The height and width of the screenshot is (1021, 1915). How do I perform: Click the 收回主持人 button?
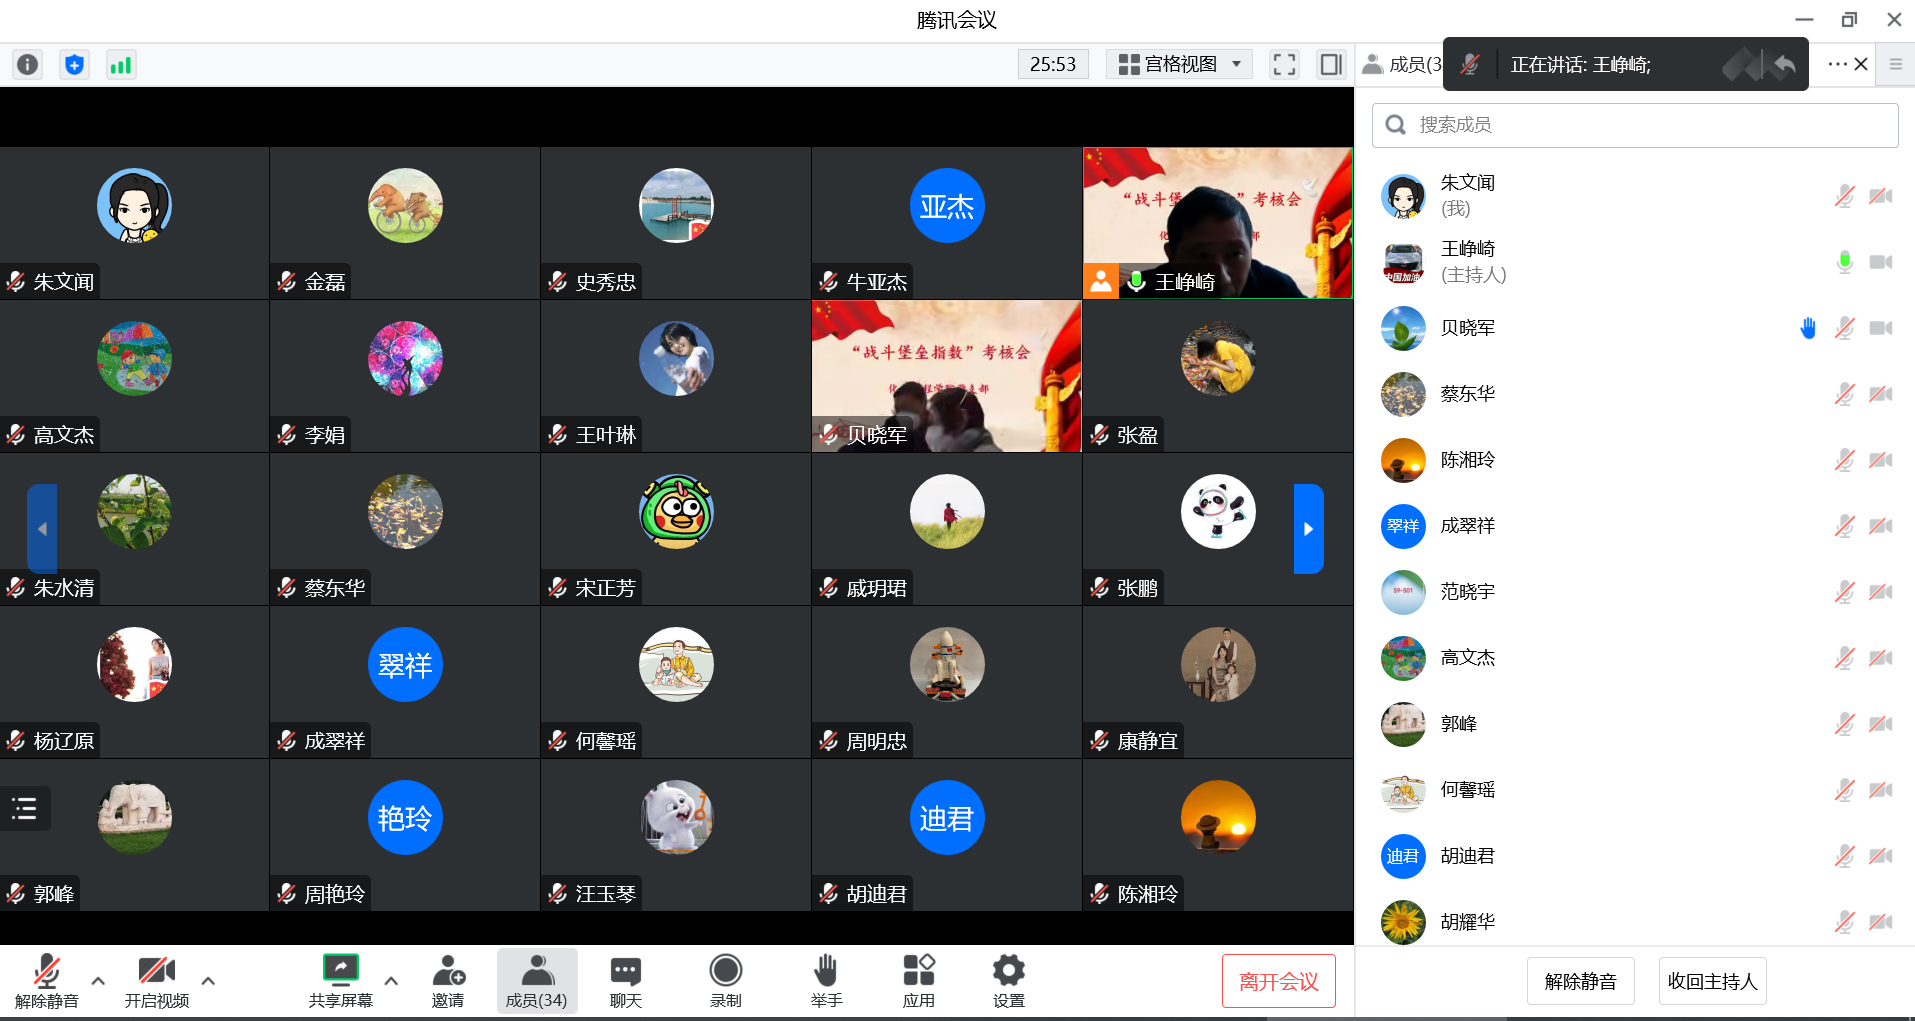click(x=1712, y=981)
